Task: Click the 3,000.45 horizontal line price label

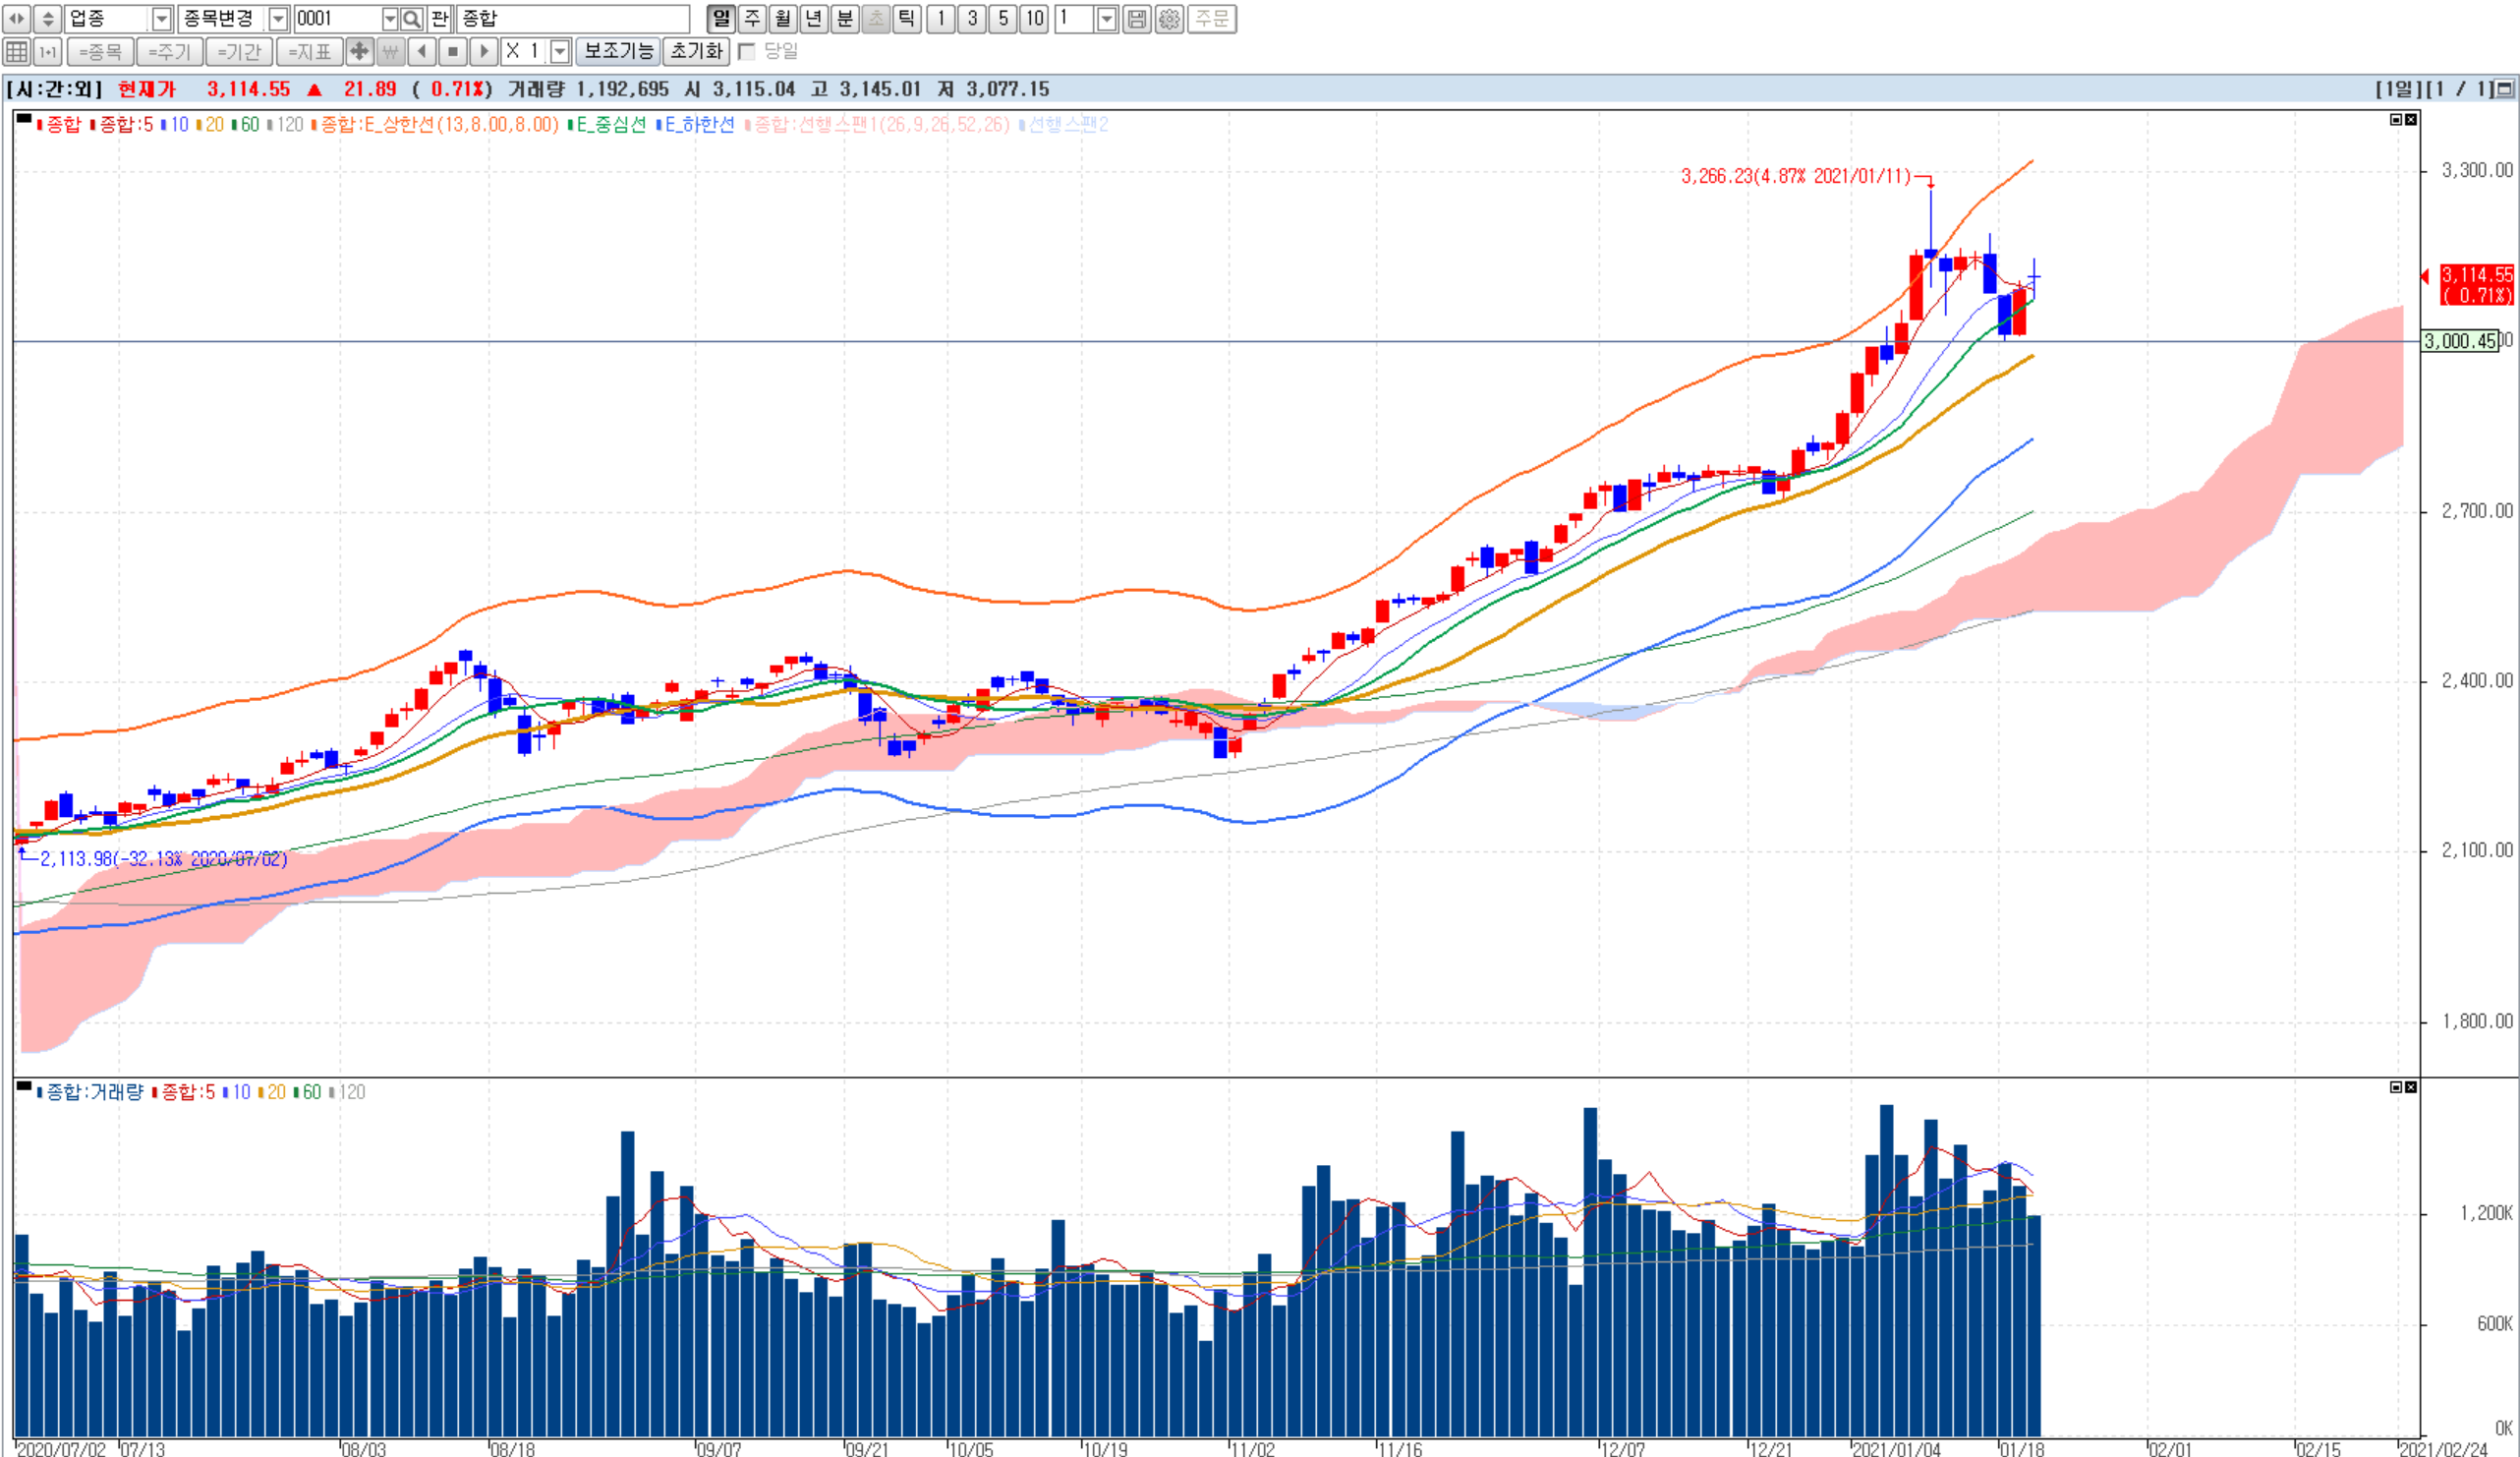Action: click(2459, 341)
